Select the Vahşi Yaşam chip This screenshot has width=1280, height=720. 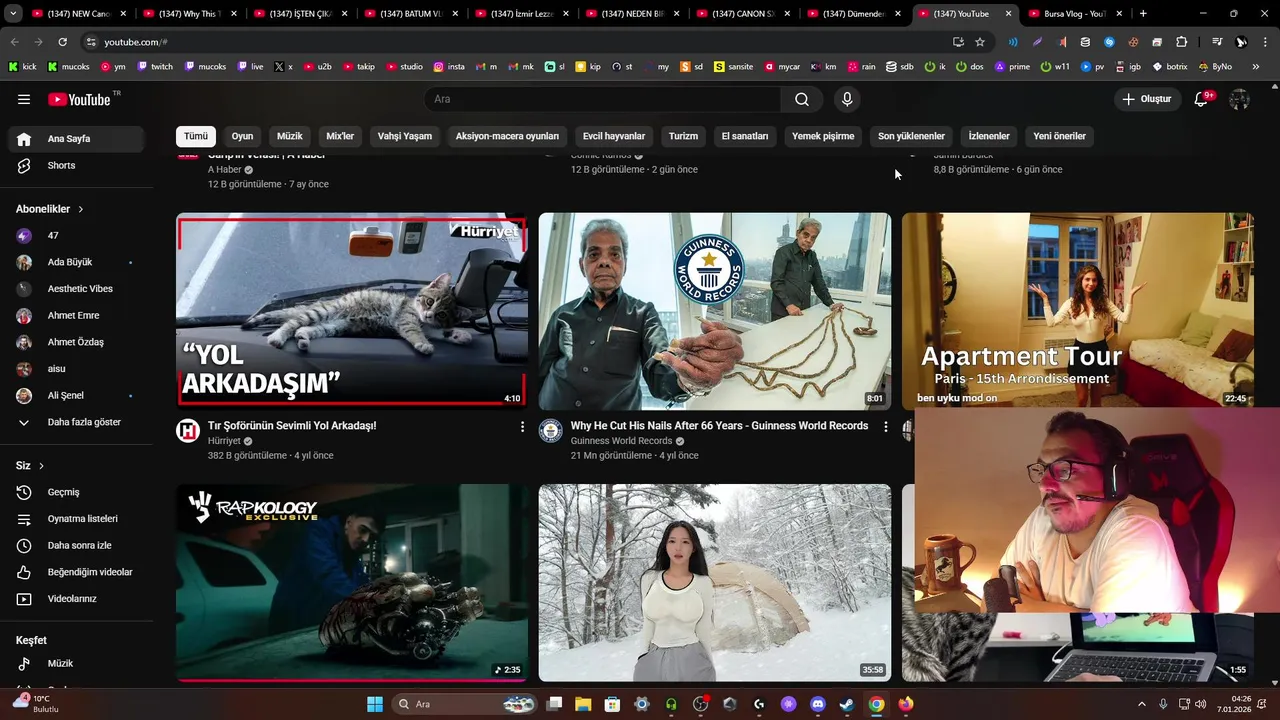click(x=405, y=136)
